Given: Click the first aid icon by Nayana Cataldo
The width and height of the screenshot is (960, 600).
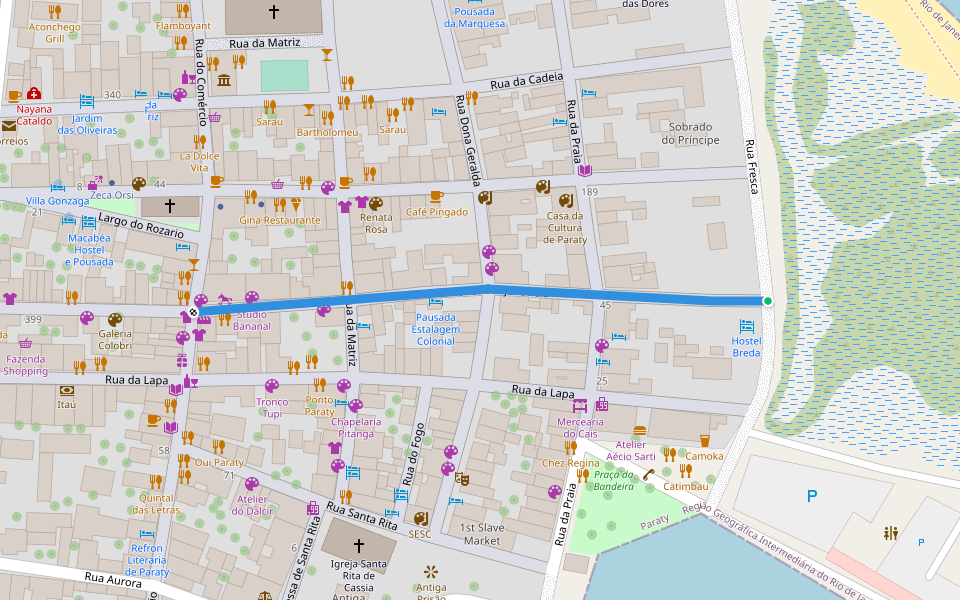Looking at the screenshot, I should pyautogui.click(x=34, y=95).
